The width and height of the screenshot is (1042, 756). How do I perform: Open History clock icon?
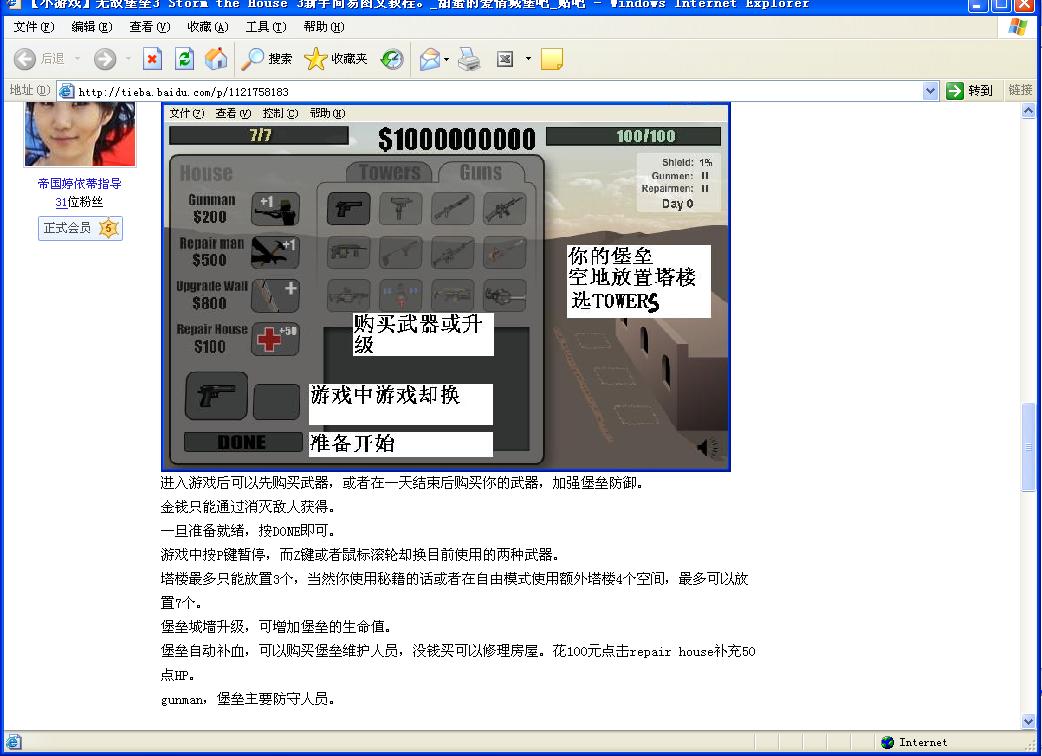coord(392,59)
